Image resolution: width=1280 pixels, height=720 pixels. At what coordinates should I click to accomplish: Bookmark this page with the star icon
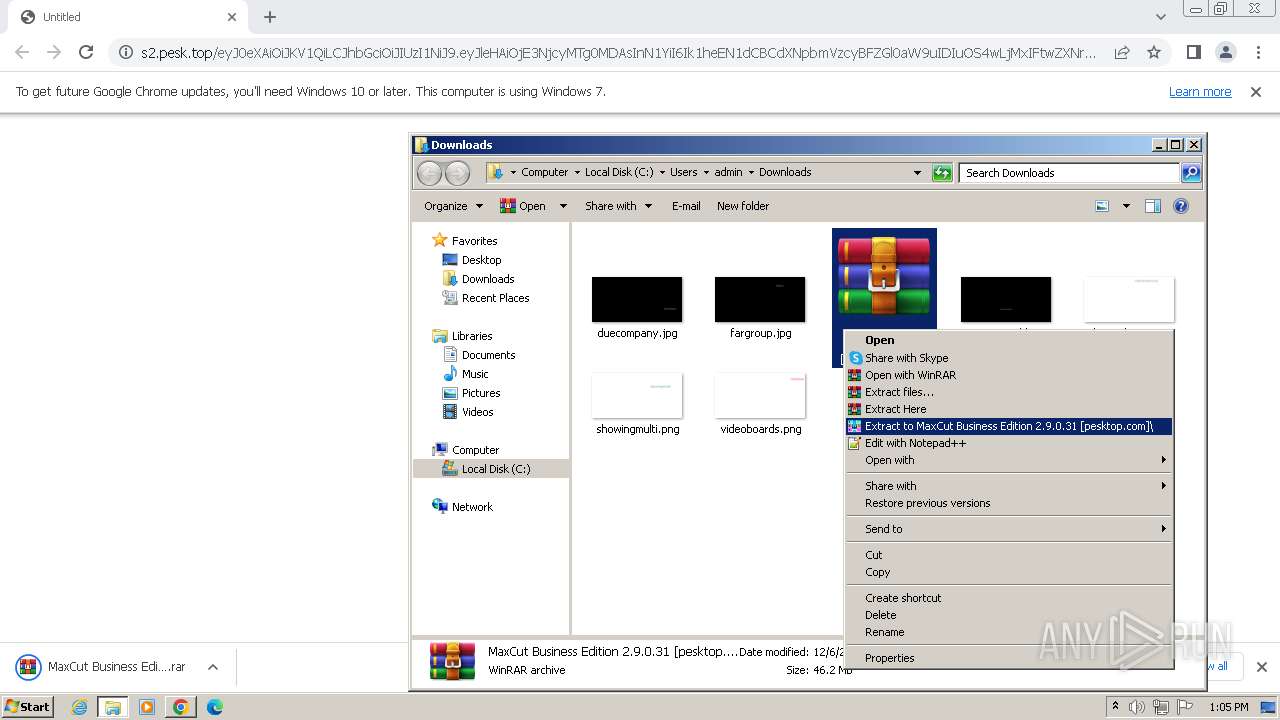1154,52
